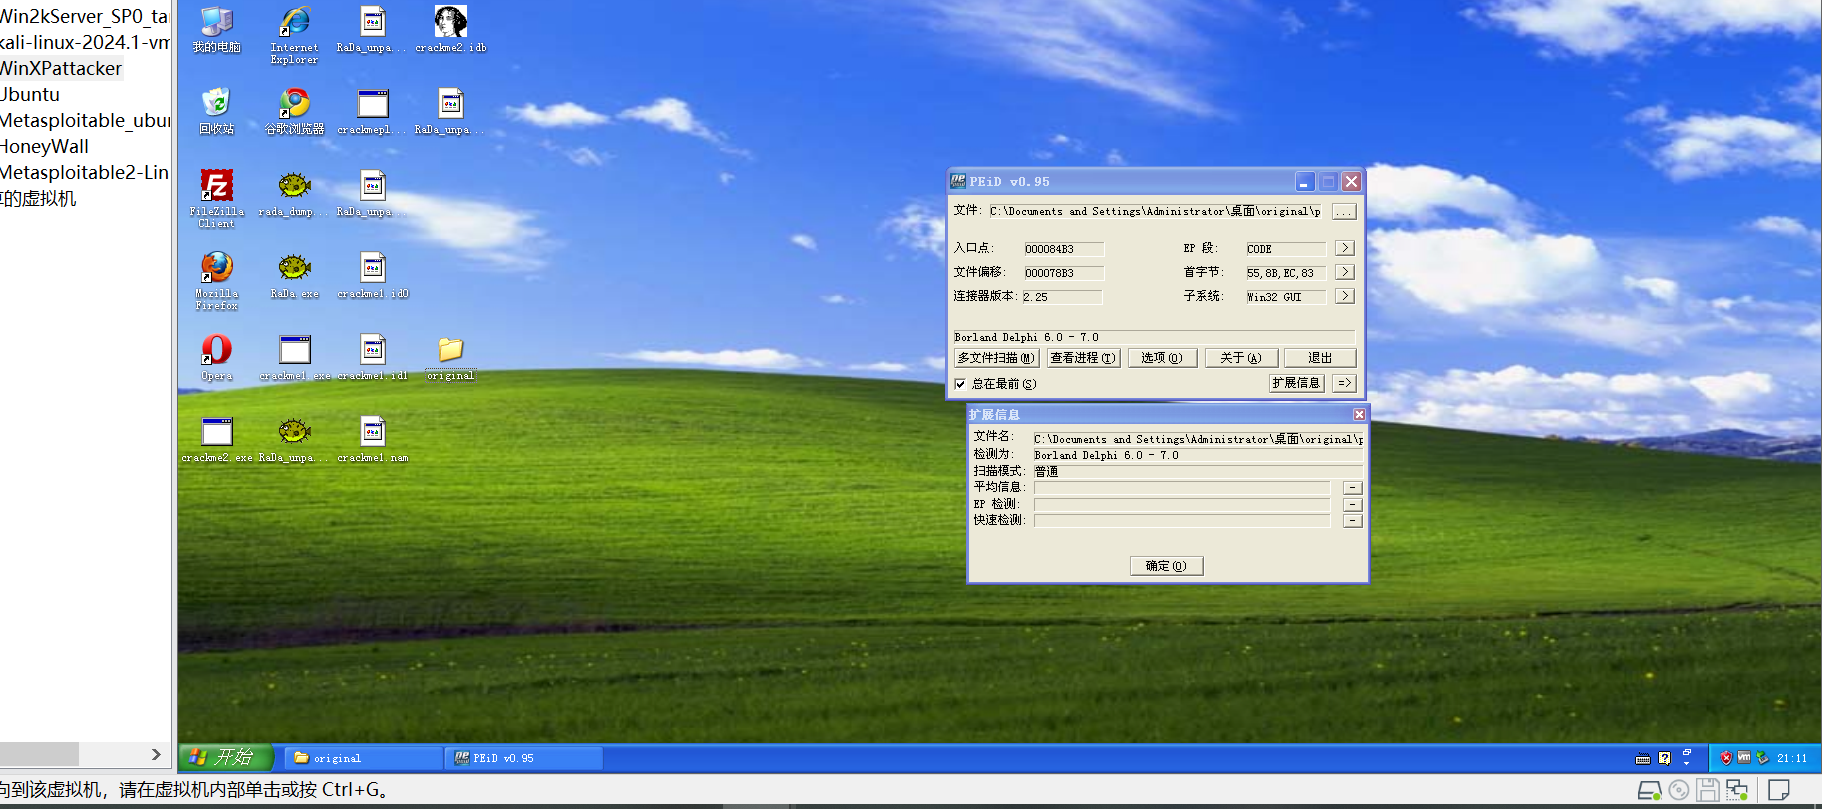Click the 选项 options button in PEiD
Viewport: 1822px width, 809px height.
coord(1162,358)
